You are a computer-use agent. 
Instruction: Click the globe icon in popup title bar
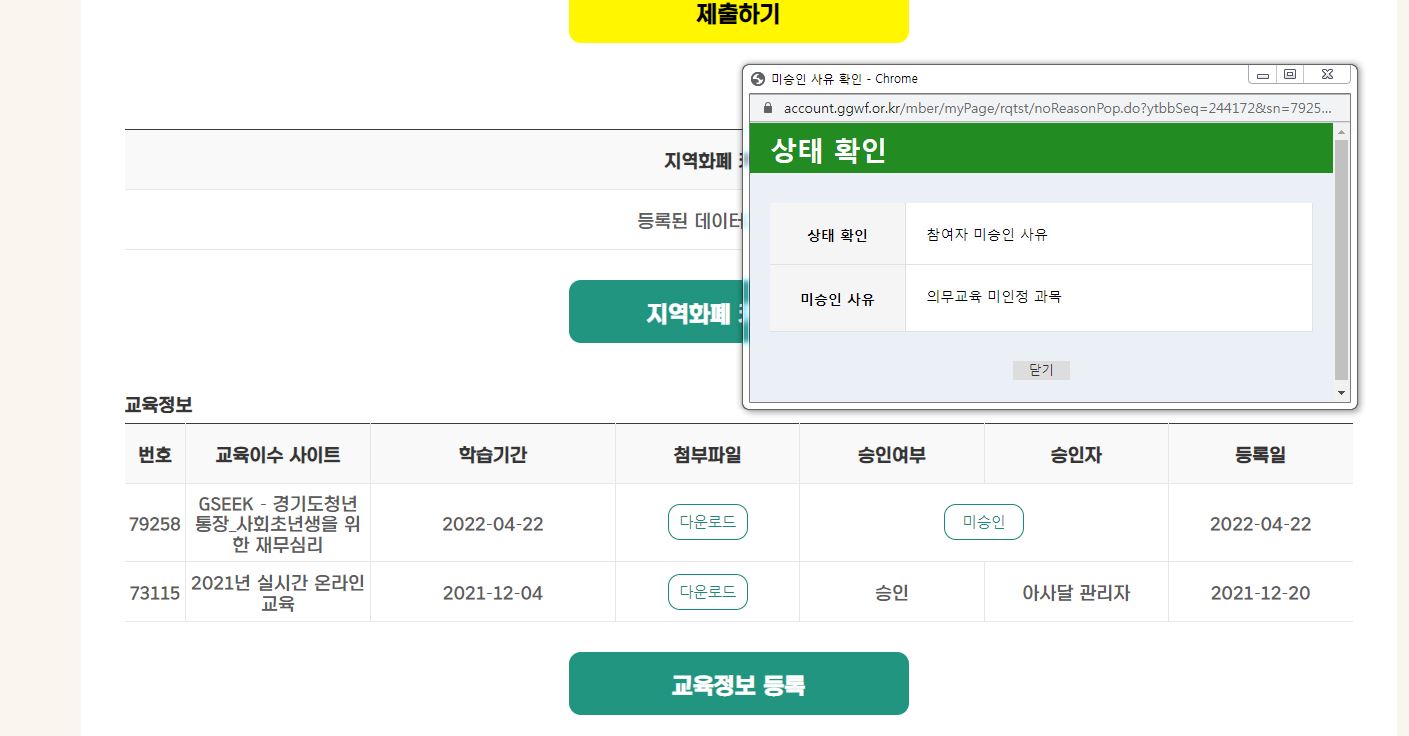[x=758, y=79]
